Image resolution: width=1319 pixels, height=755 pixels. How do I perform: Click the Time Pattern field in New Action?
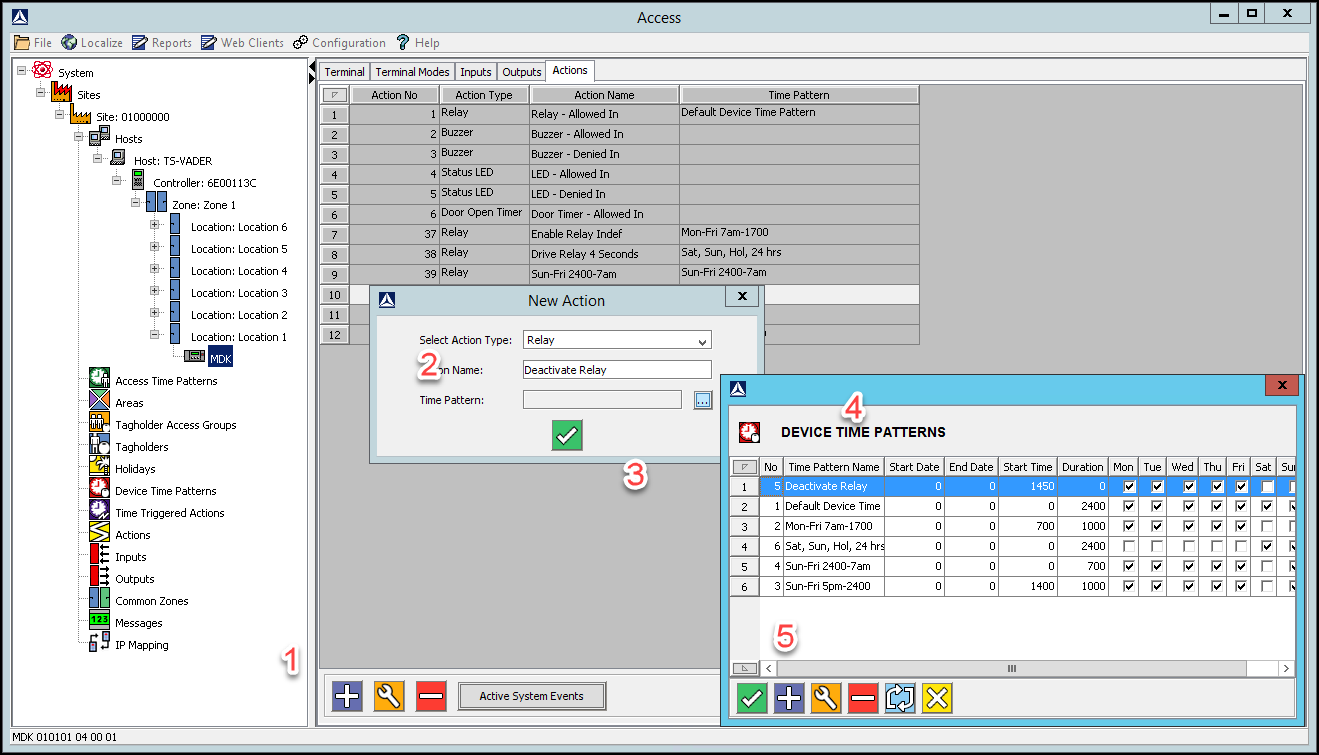click(602, 400)
